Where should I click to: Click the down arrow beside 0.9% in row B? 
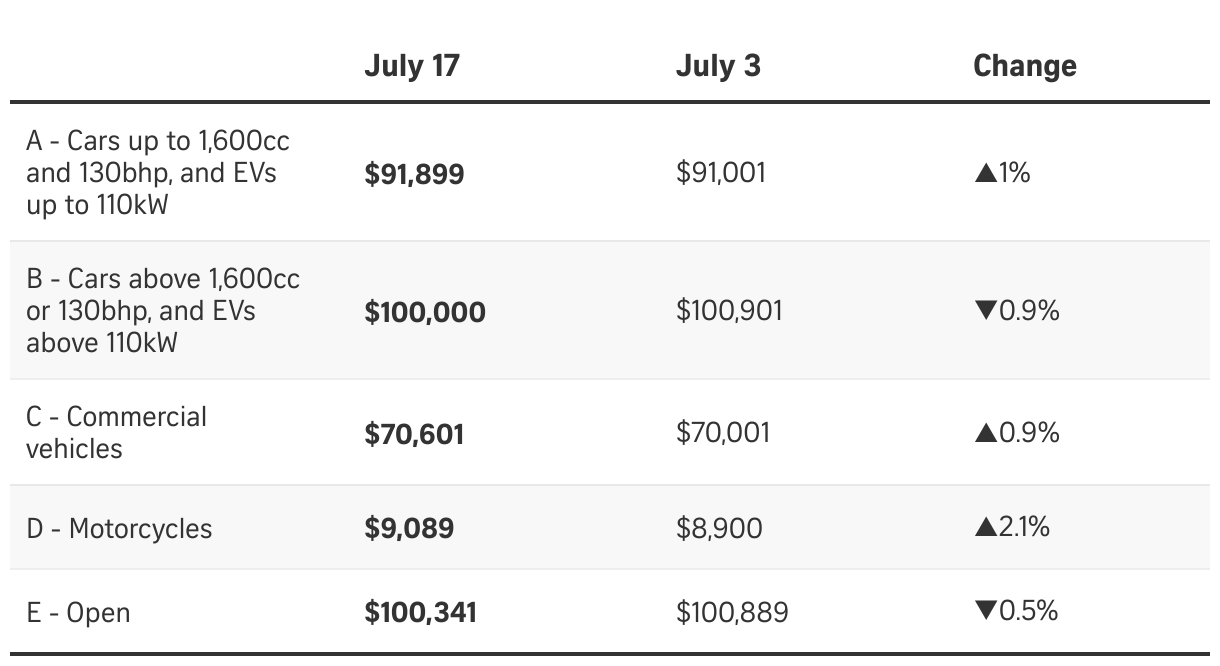[x=985, y=311]
